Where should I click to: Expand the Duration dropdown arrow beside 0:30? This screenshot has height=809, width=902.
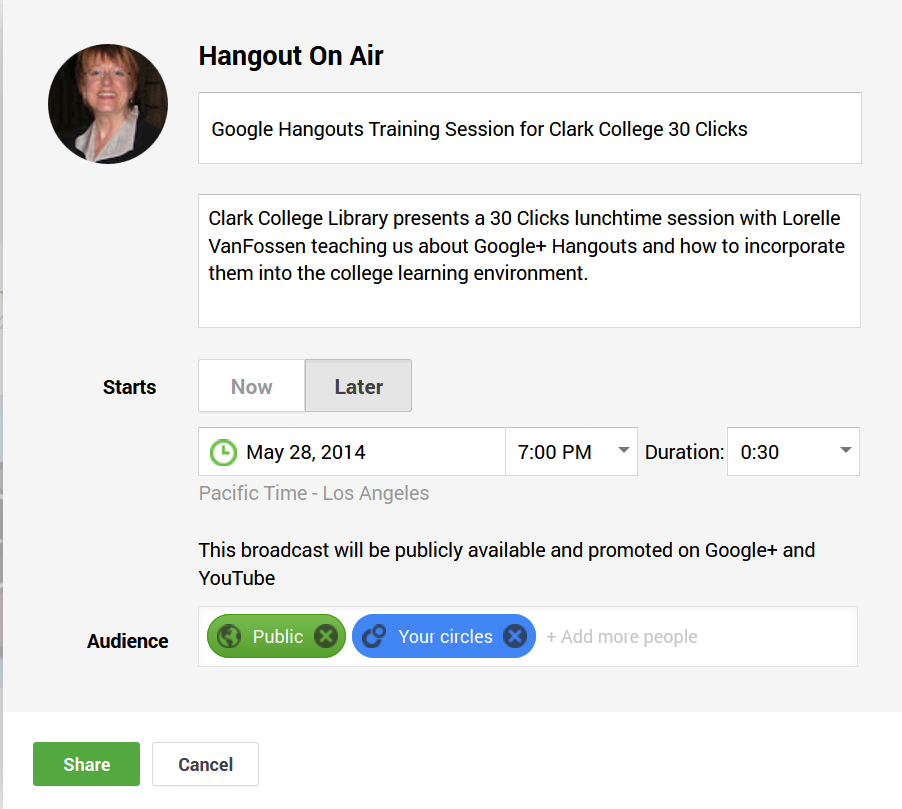(x=845, y=451)
